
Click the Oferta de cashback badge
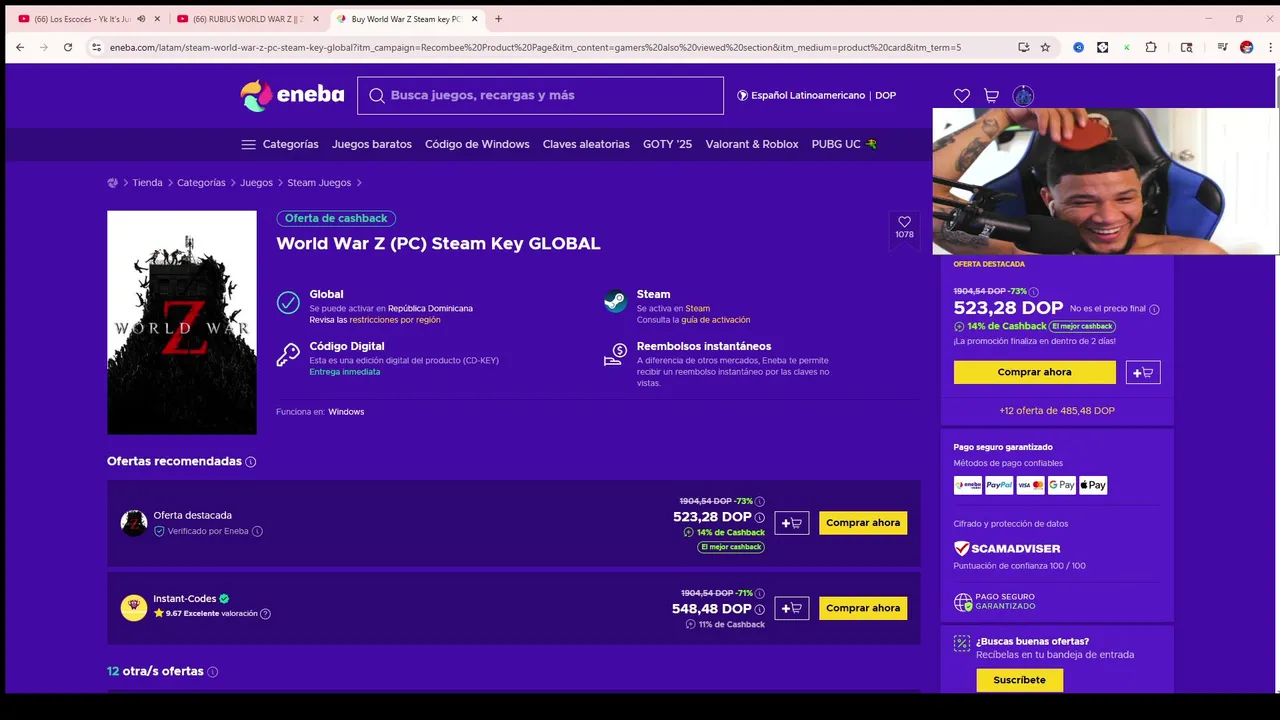(x=336, y=218)
